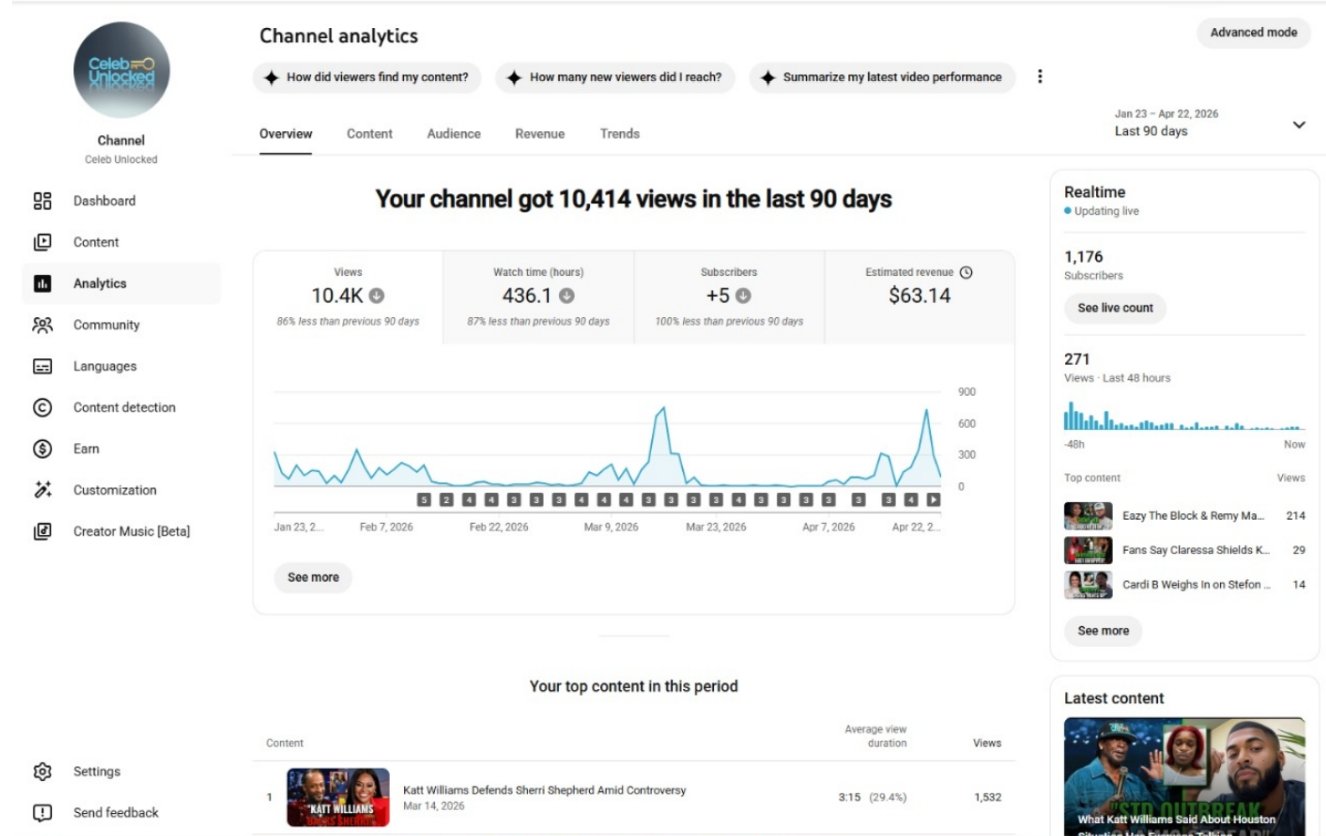
Task: Select the Languages sidebar icon
Action: pyautogui.click(x=42, y=367)
